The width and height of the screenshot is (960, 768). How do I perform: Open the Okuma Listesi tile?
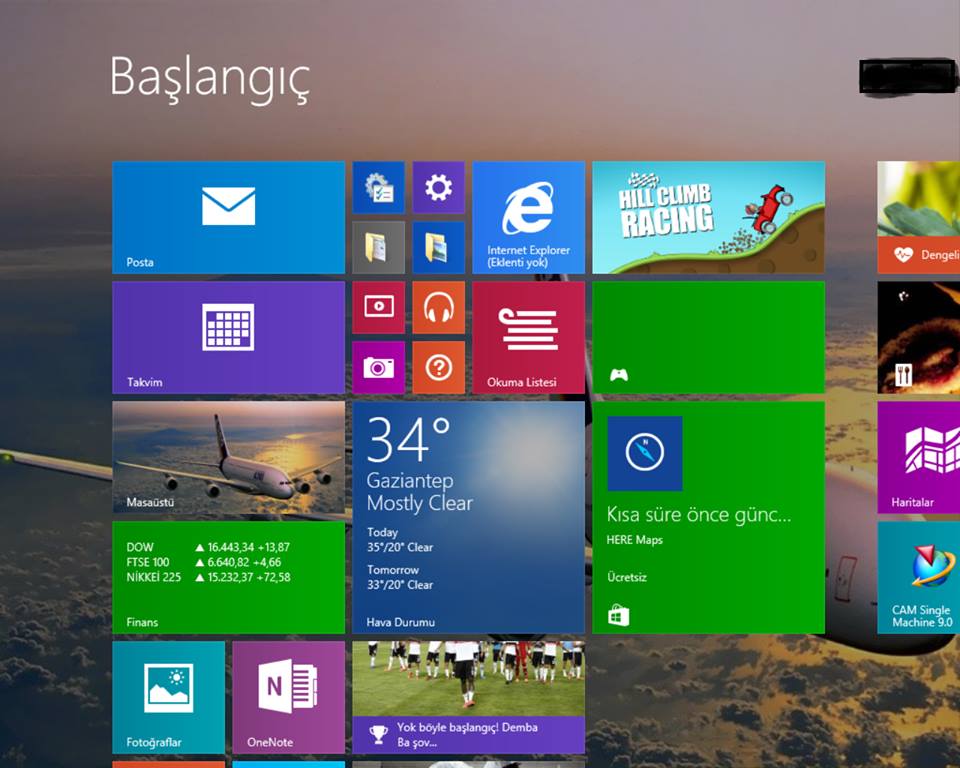pos(528,337)
